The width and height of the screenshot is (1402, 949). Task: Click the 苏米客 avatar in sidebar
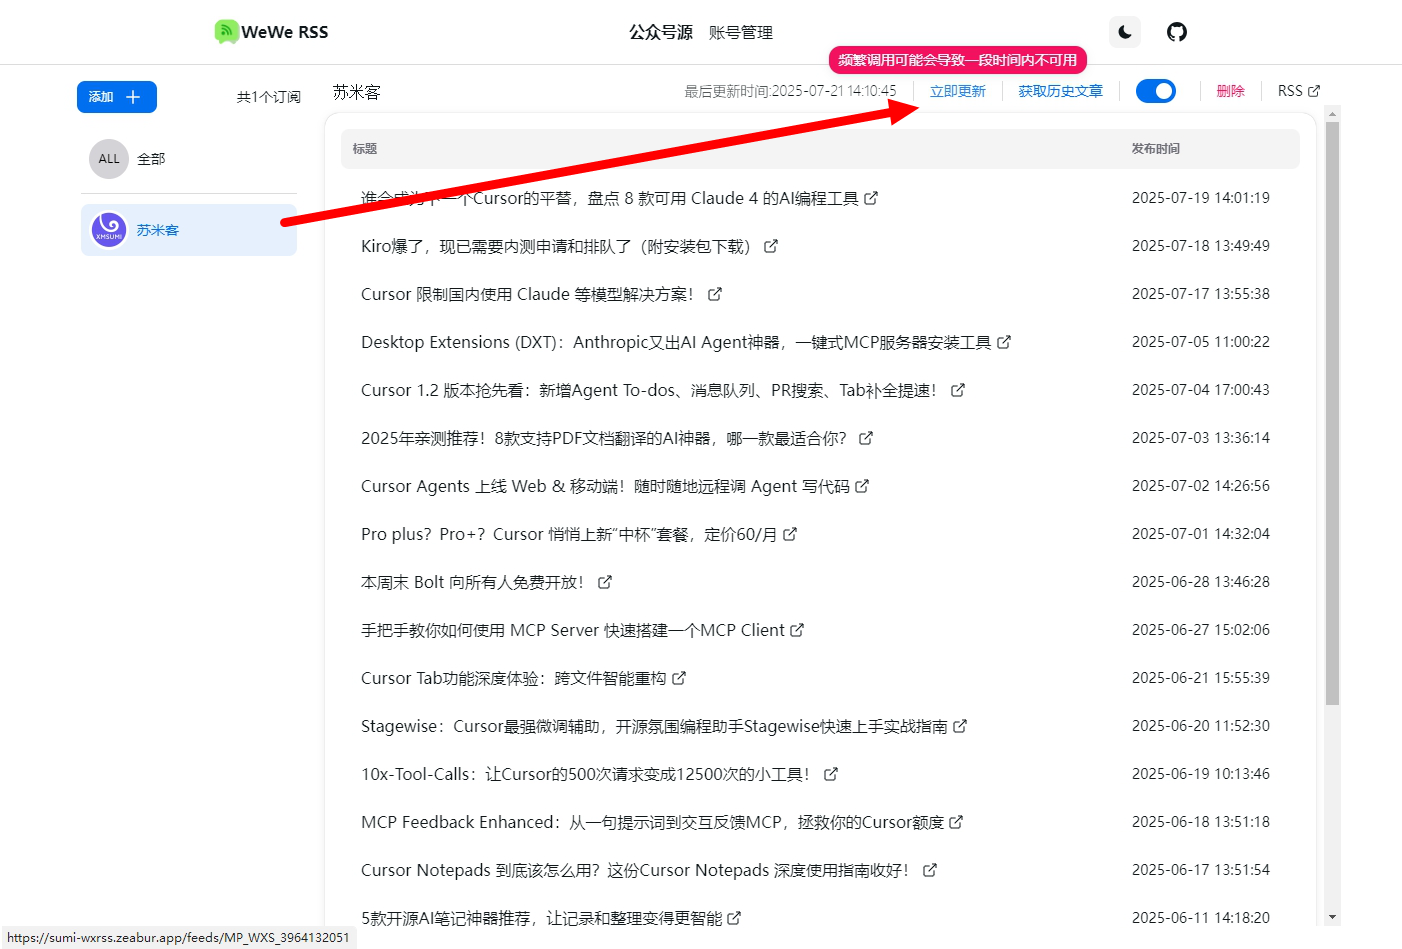(x=109, y=230)
